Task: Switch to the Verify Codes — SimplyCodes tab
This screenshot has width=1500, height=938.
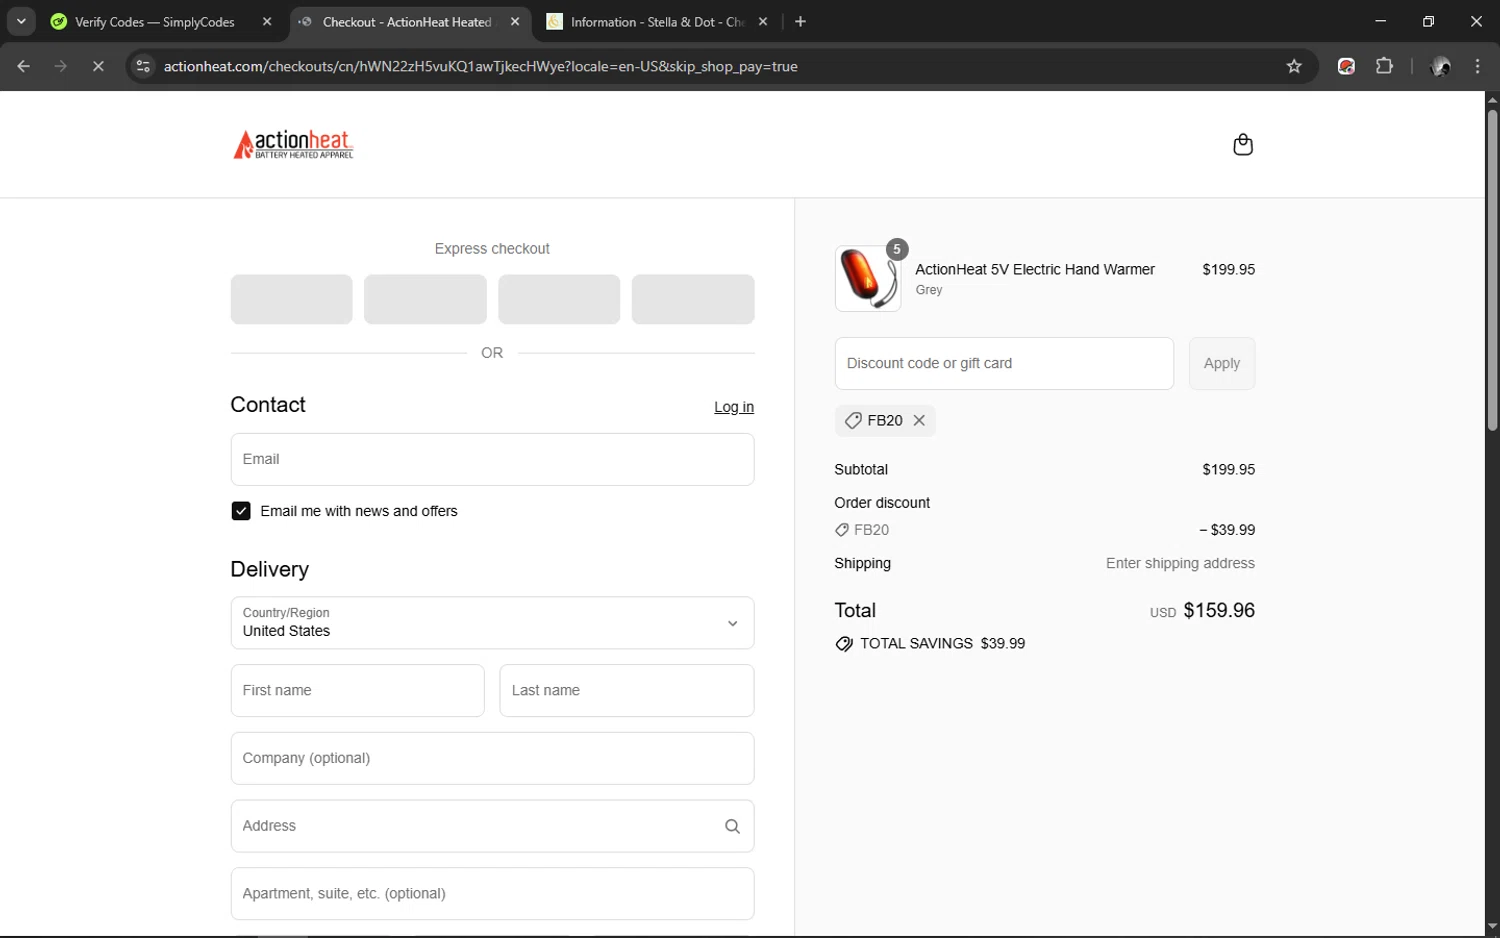Action: (x=155, y=22)
